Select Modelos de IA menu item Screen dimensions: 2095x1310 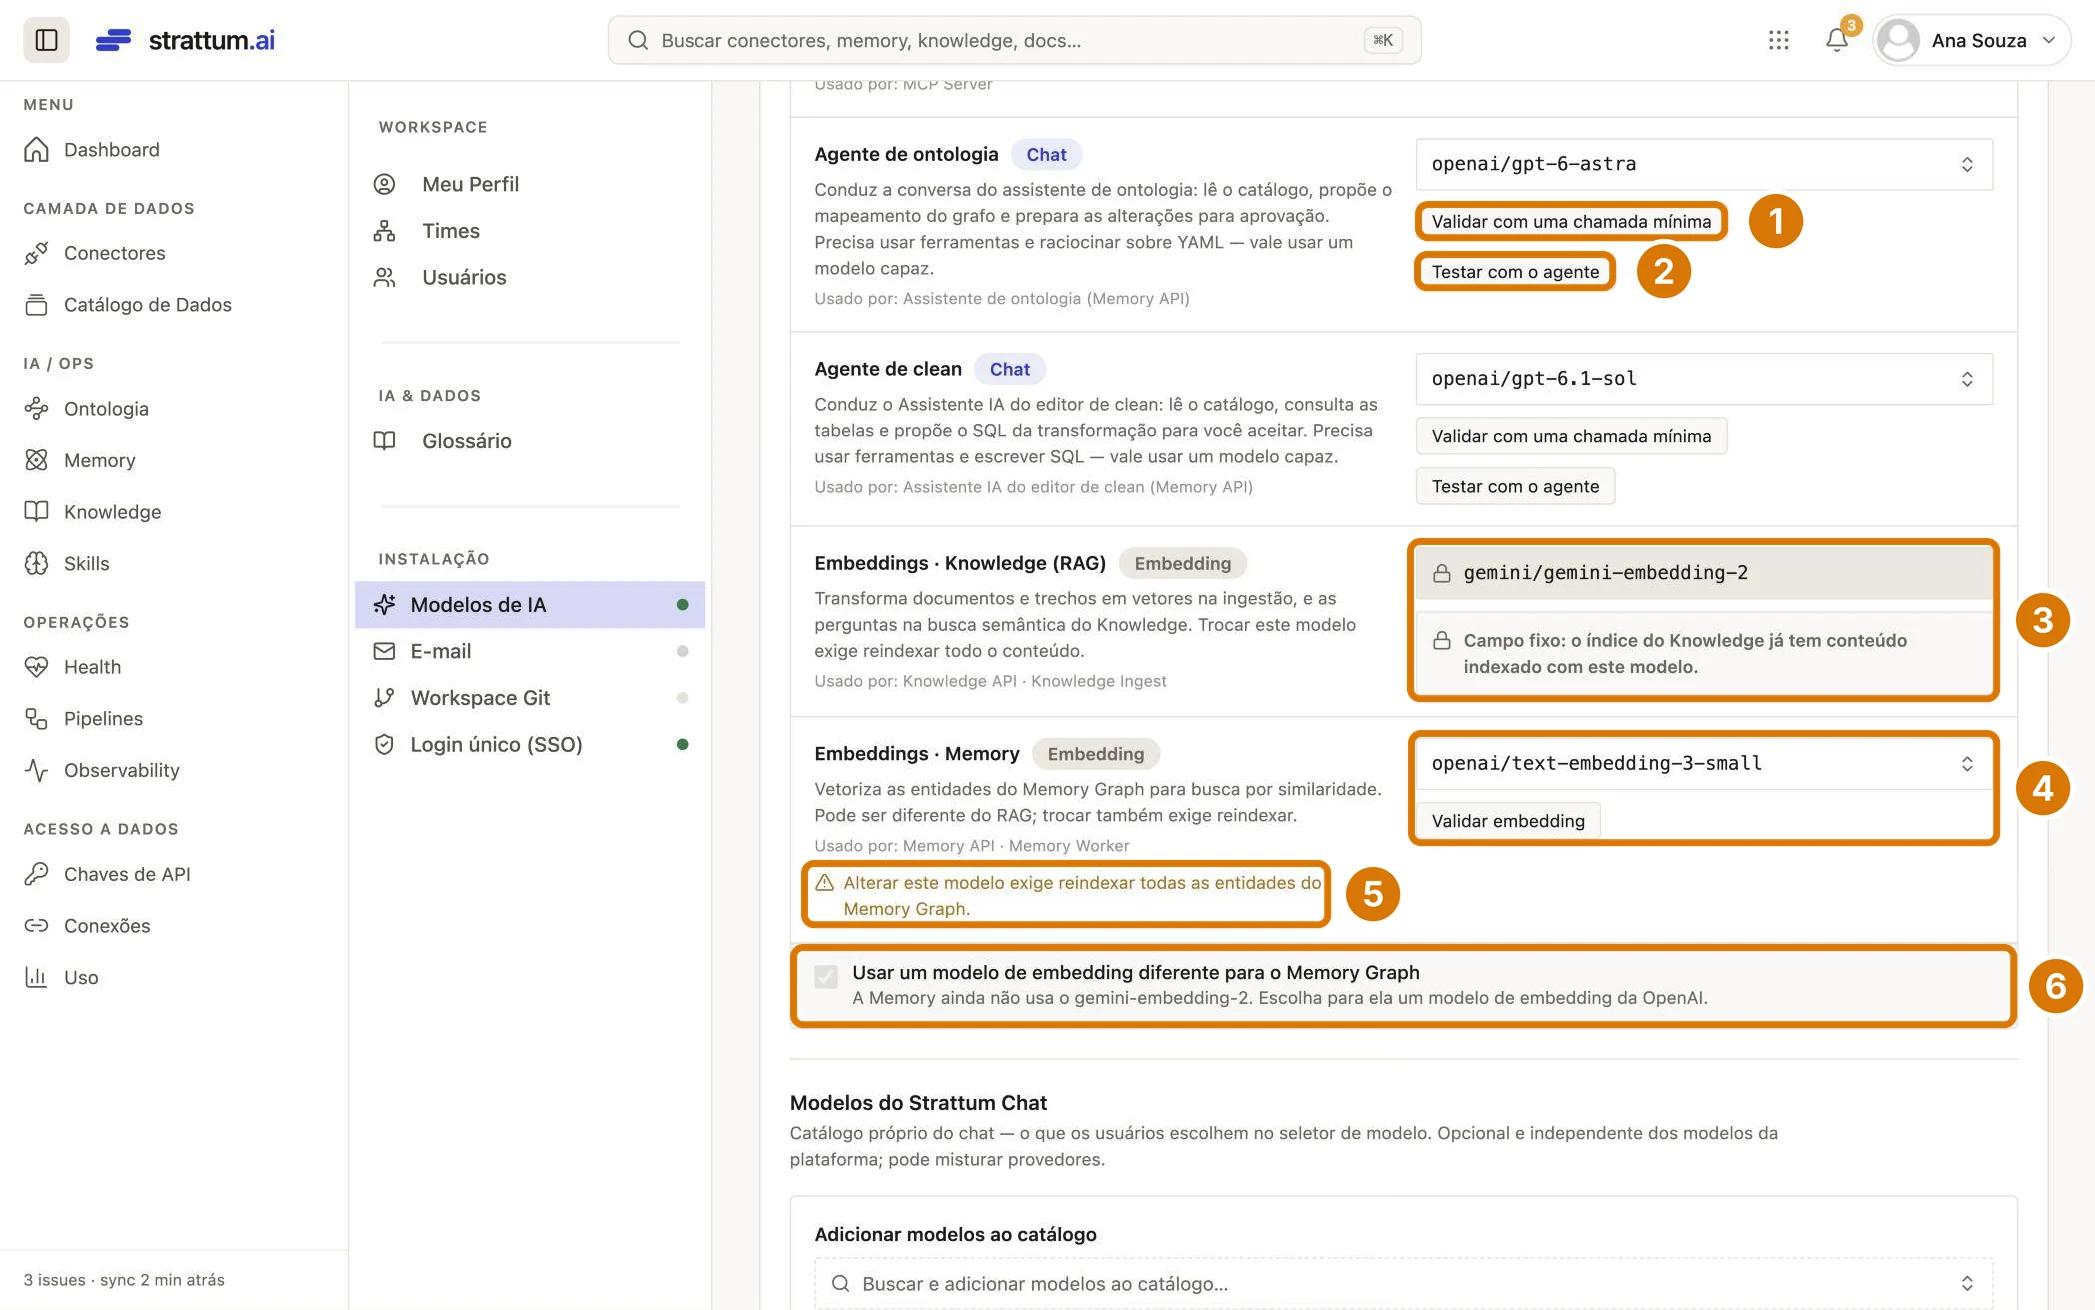pyautogui.click(x=530, y=605)
